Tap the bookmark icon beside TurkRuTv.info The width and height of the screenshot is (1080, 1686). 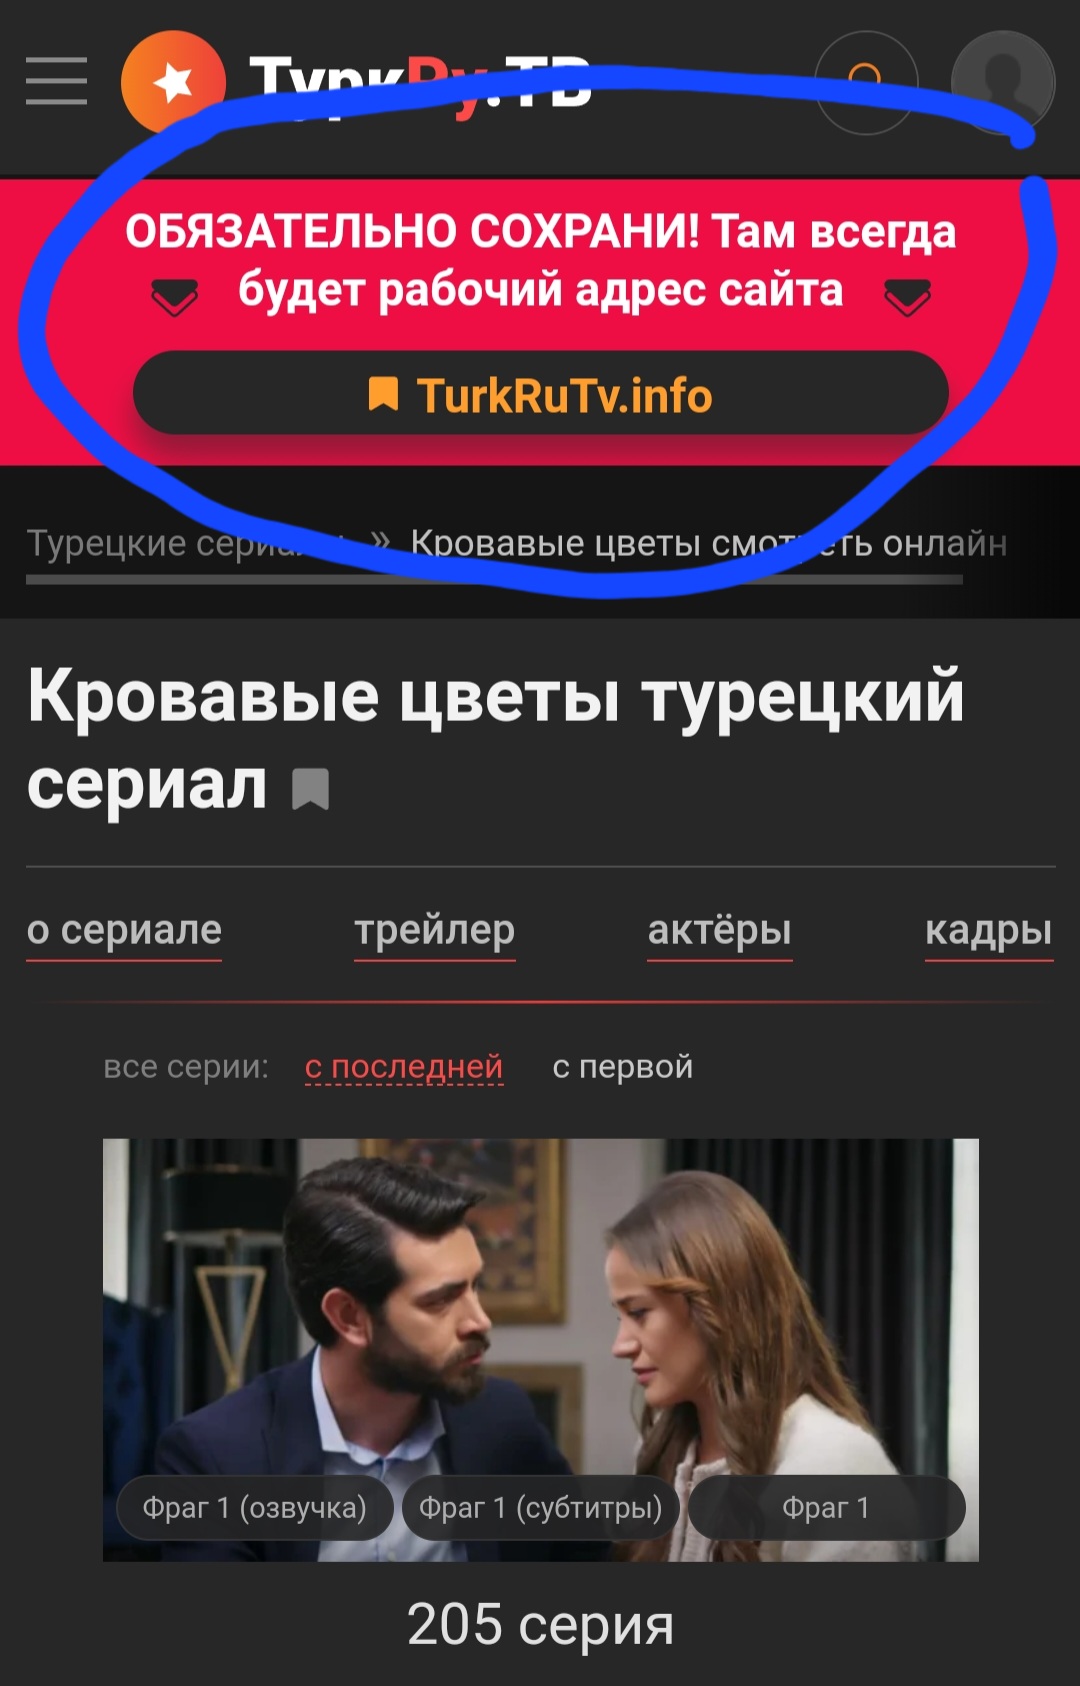click(x=383, y=394)
